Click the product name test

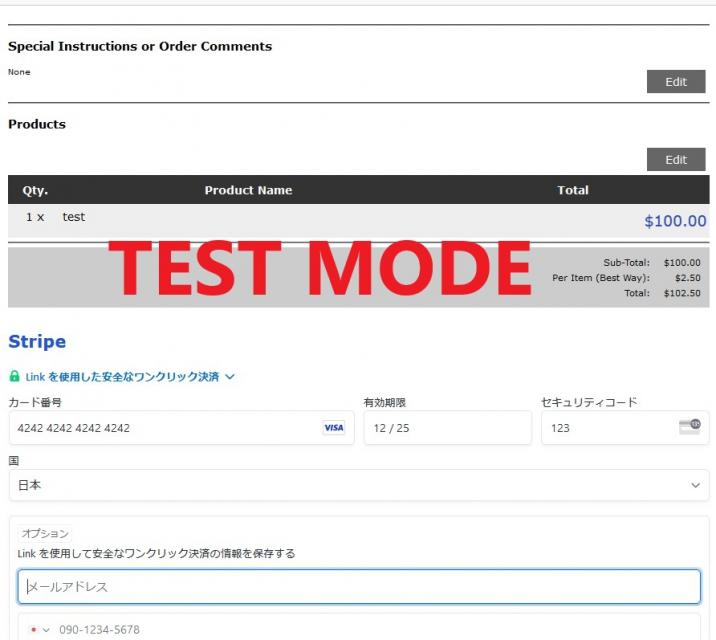tap(74, 217)
